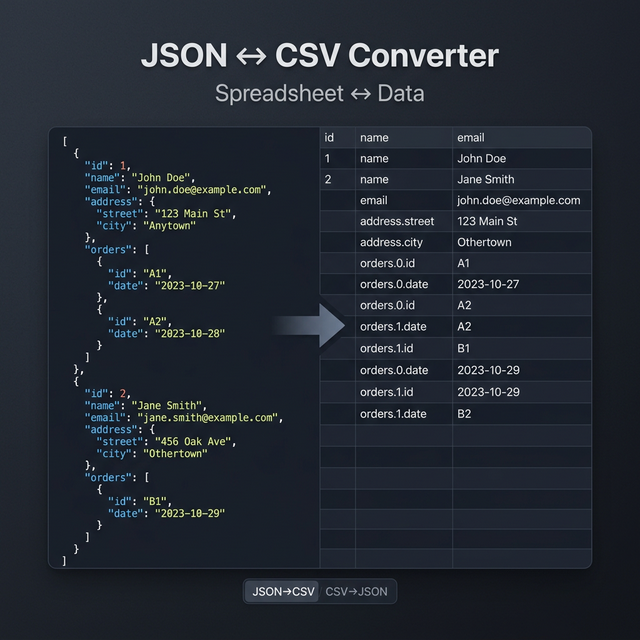Switch to JSON→CSV mode
The width and height of the screenshot is (640, 640).
pos(281,591)
